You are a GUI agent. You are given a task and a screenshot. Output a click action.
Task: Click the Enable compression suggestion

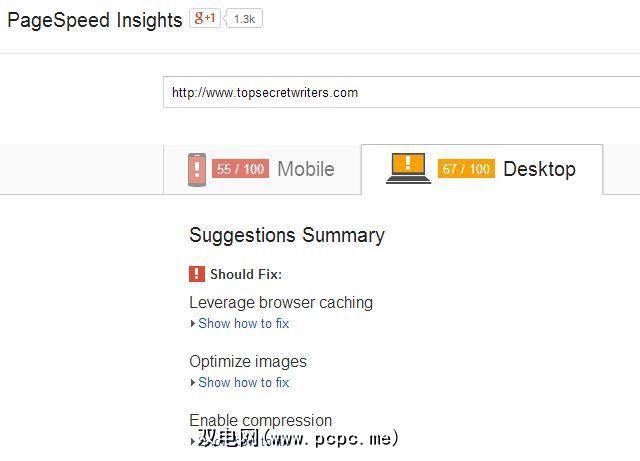tap(260, 420)
